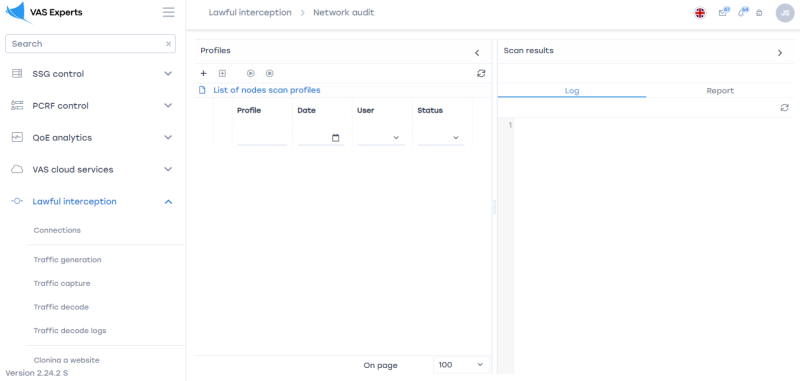The image size is (800, 381).
Task: Refresh the Profiles list
Action: 481,73
